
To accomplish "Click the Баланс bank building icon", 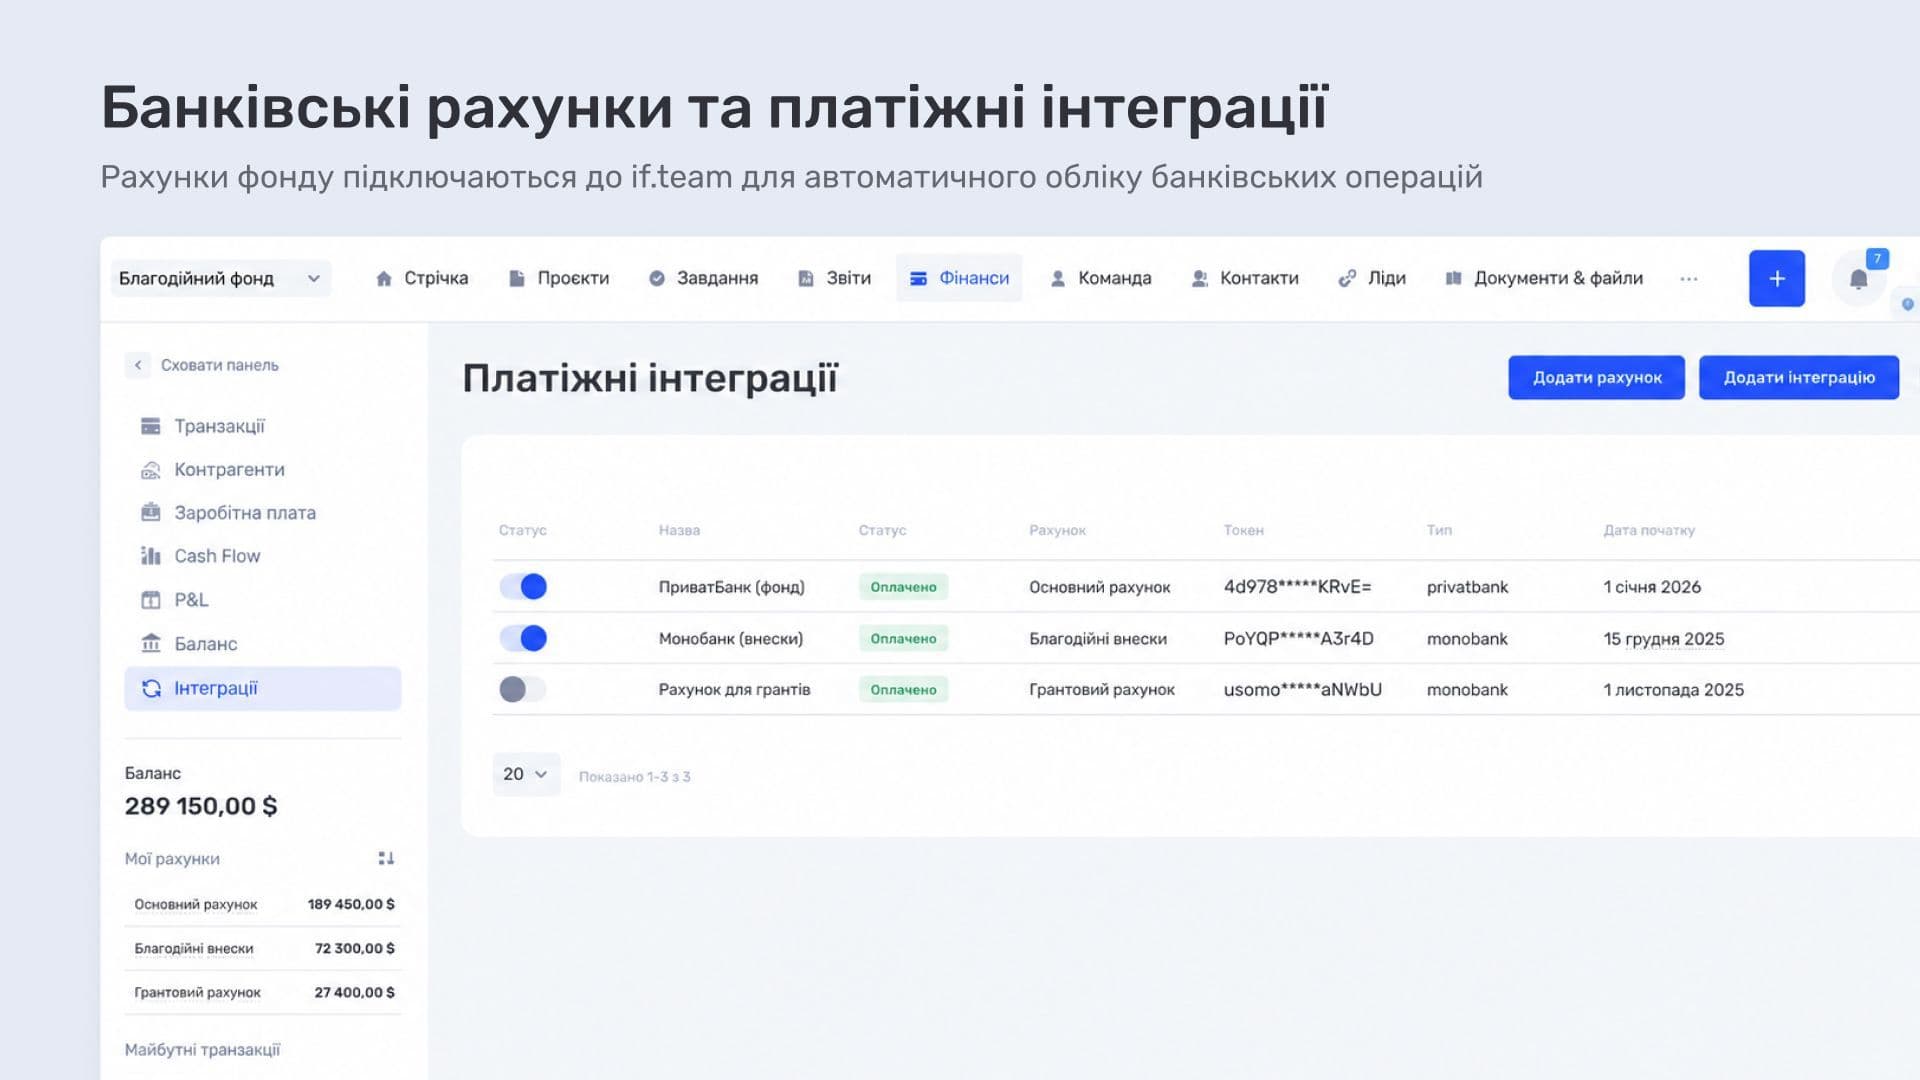I will pyautogui.click(x=151, y=643).
